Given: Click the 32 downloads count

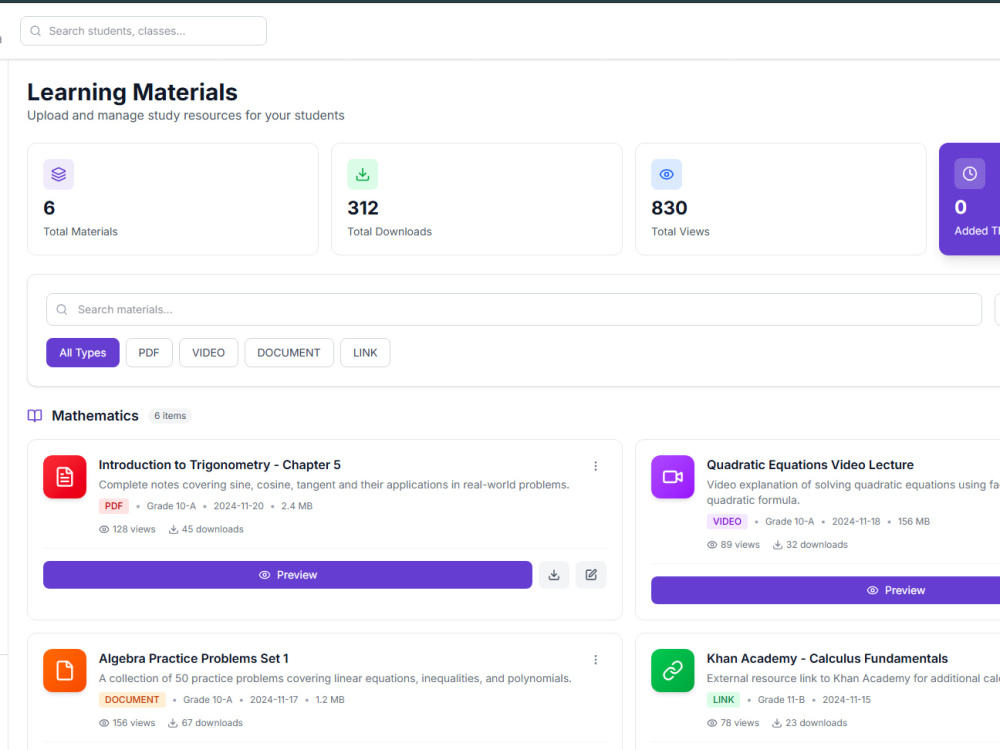Looking at the screenshot, I should point(811,545).
